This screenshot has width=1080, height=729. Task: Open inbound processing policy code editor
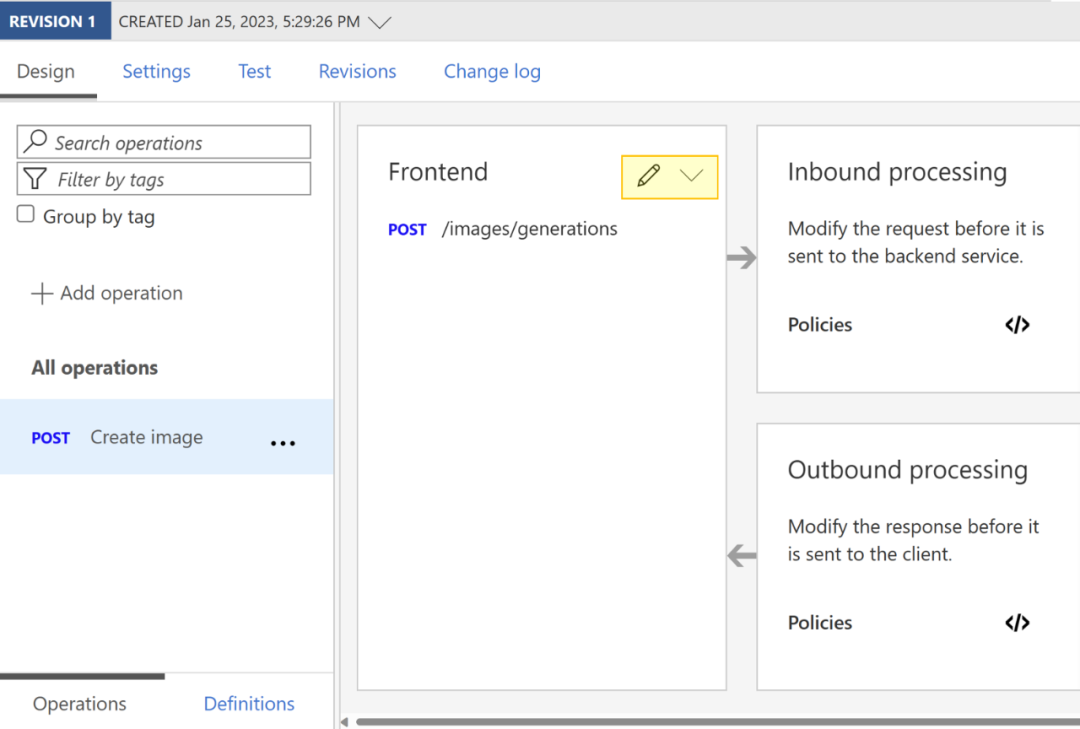1017,324
